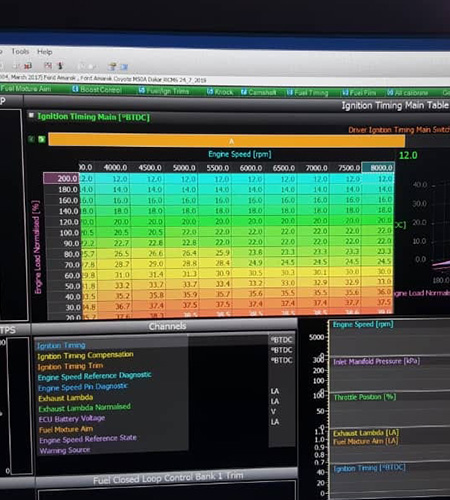
Task: Select the cell with value 24.9
Action: click(x=248, y=263)
